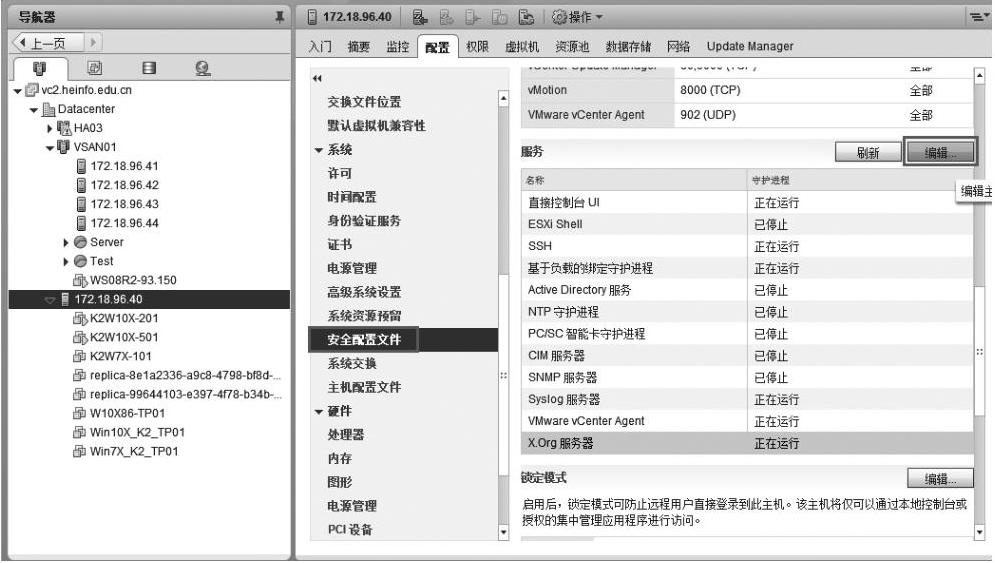Open the Update Manager tab

pos(750,46)
